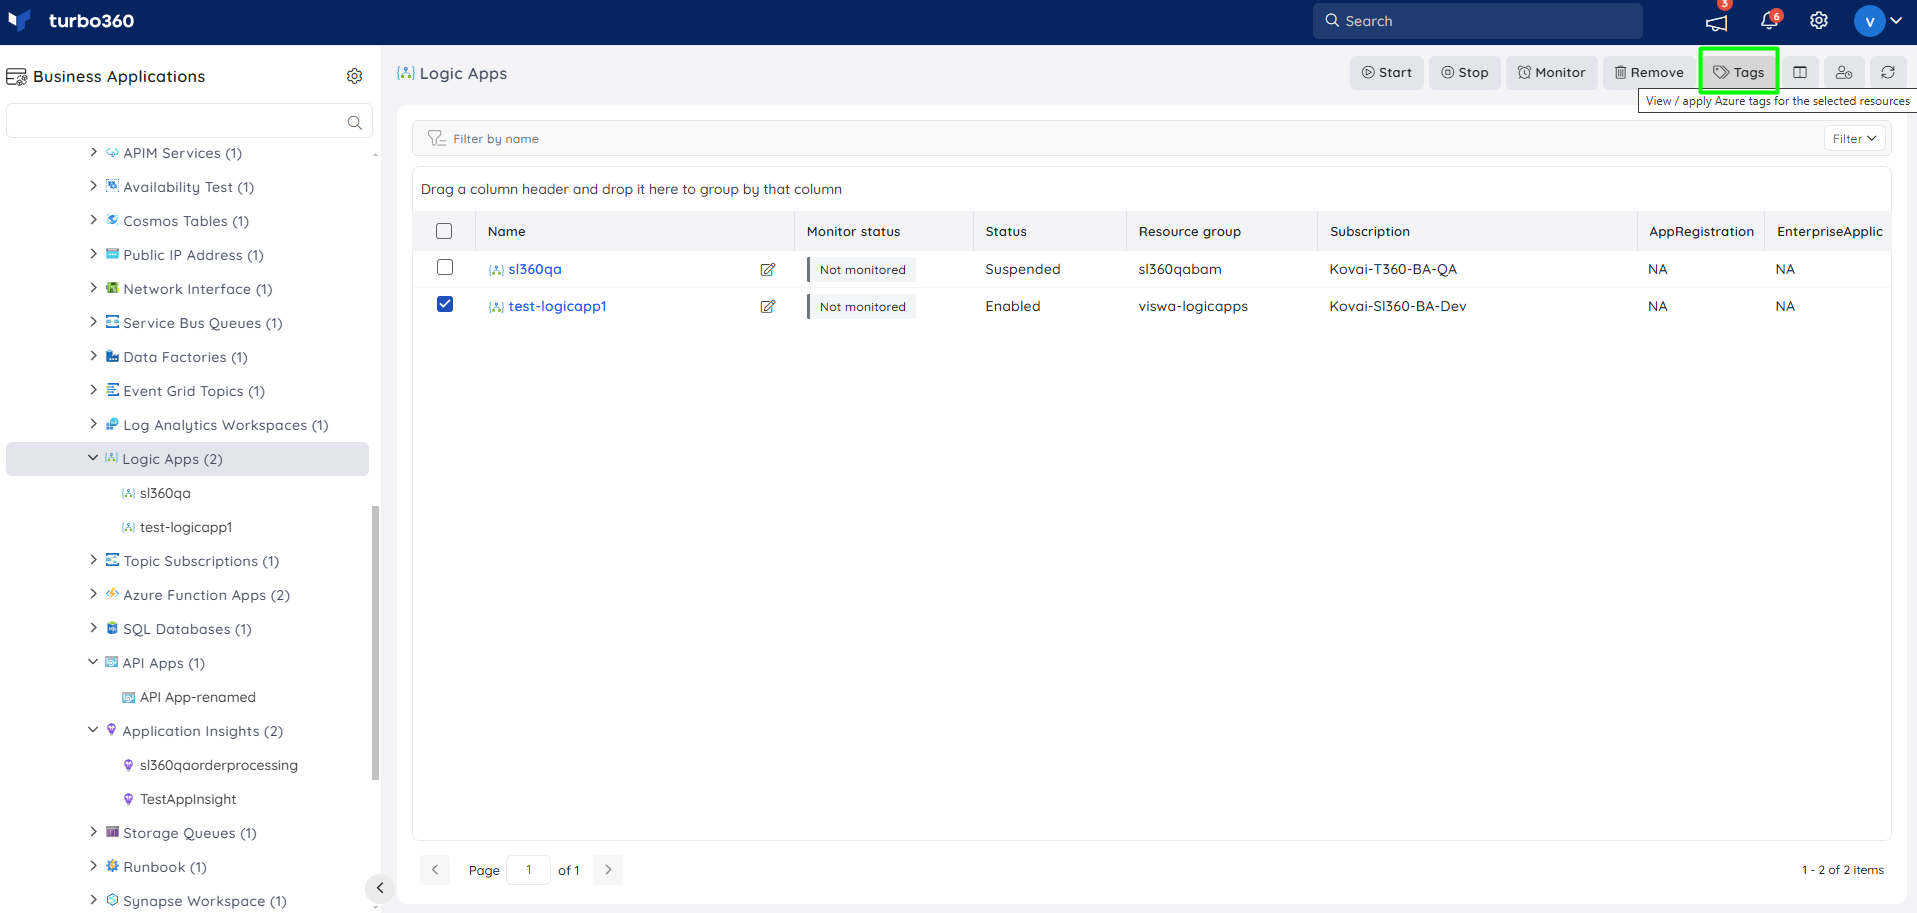
Task: Select sl360qaorderprocessing in the tree
Action: [219, 765]
